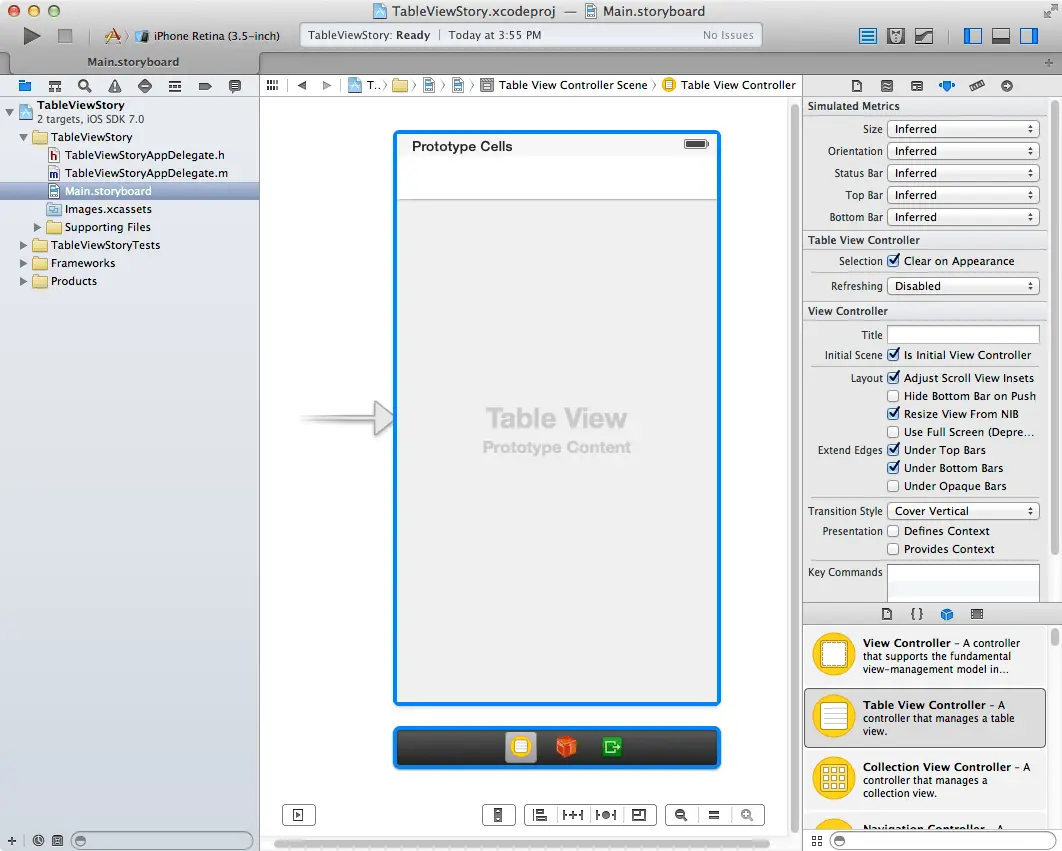Uncheck Clear on Appearance checkbox

tap(894, 261)
